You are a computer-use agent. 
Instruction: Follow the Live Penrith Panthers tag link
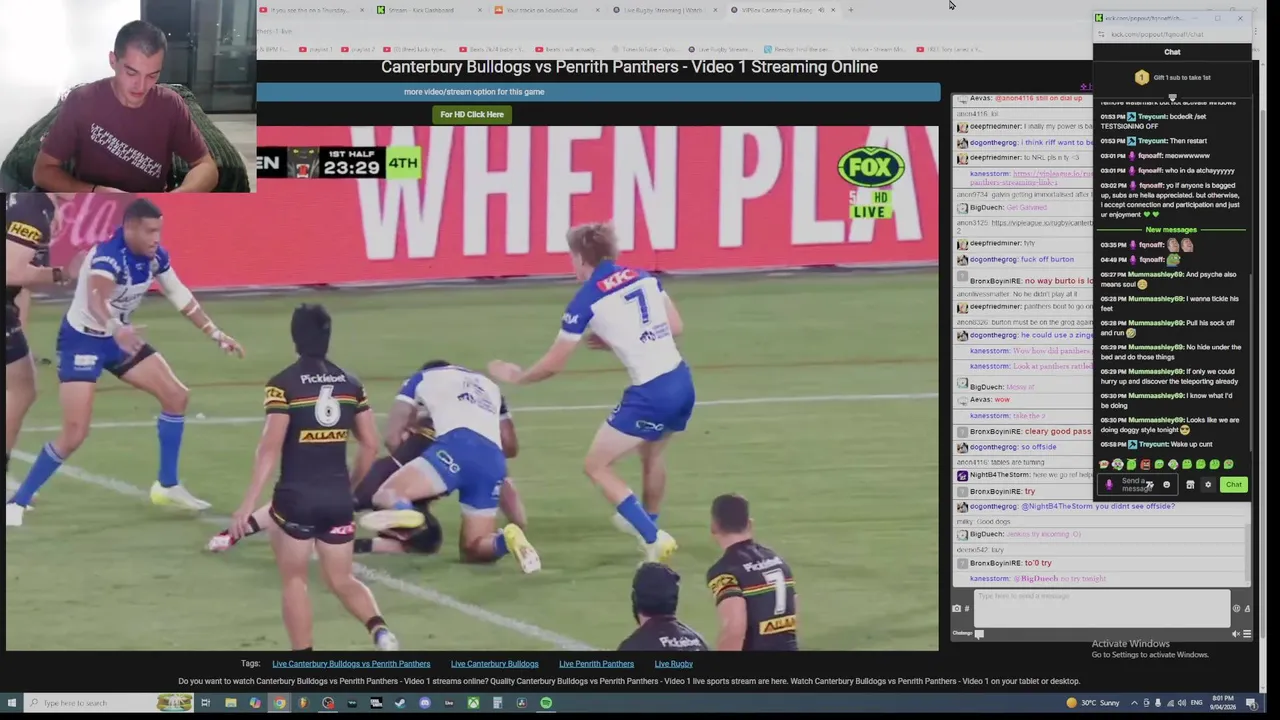[x=596, y=664]
